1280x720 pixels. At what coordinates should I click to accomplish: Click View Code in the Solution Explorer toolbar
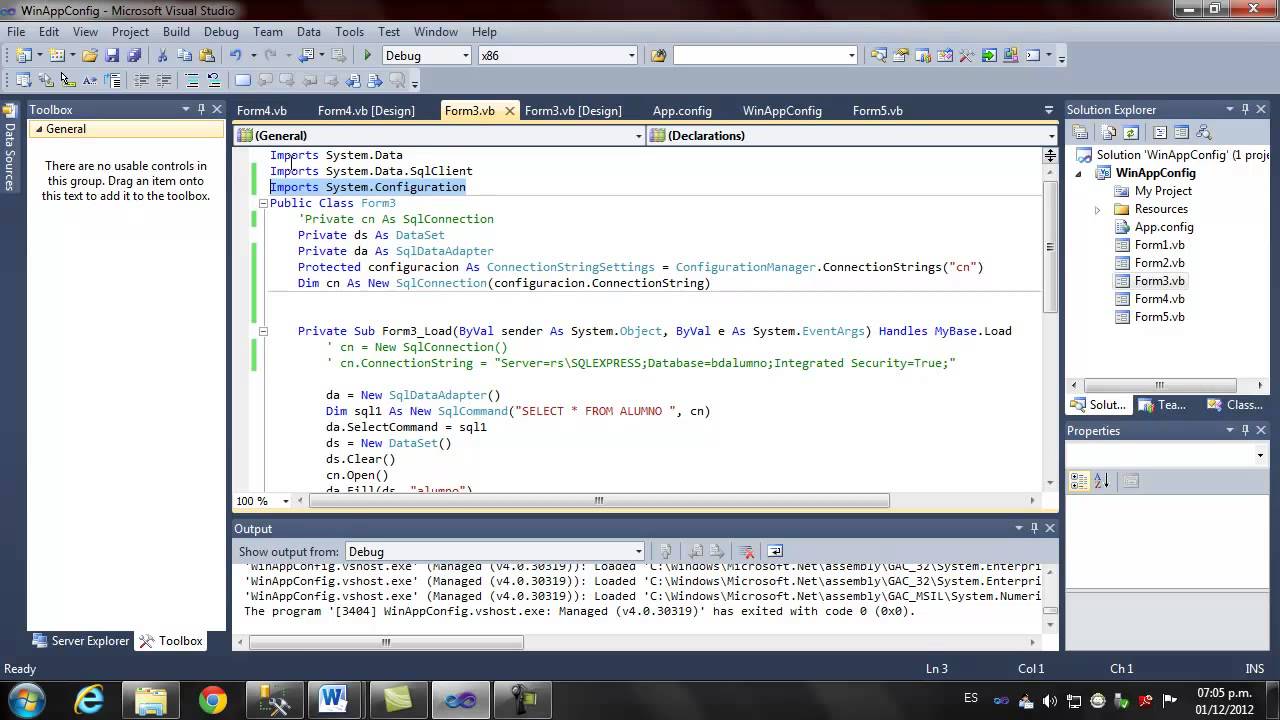1160,132
